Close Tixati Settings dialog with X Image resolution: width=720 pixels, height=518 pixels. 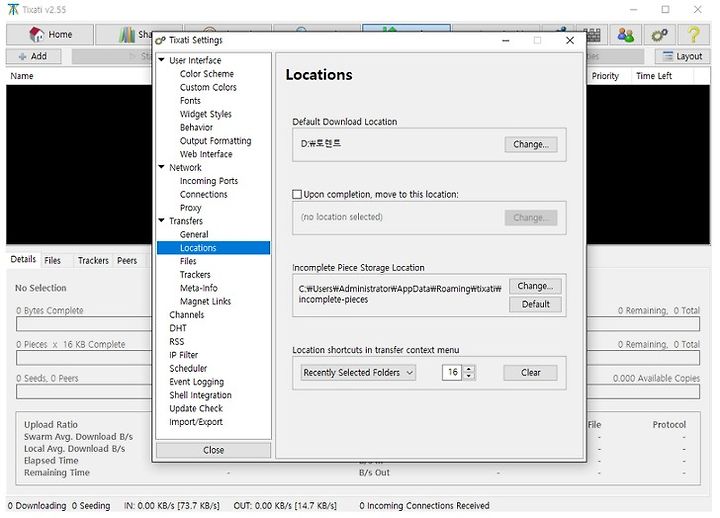click(570, 40)
